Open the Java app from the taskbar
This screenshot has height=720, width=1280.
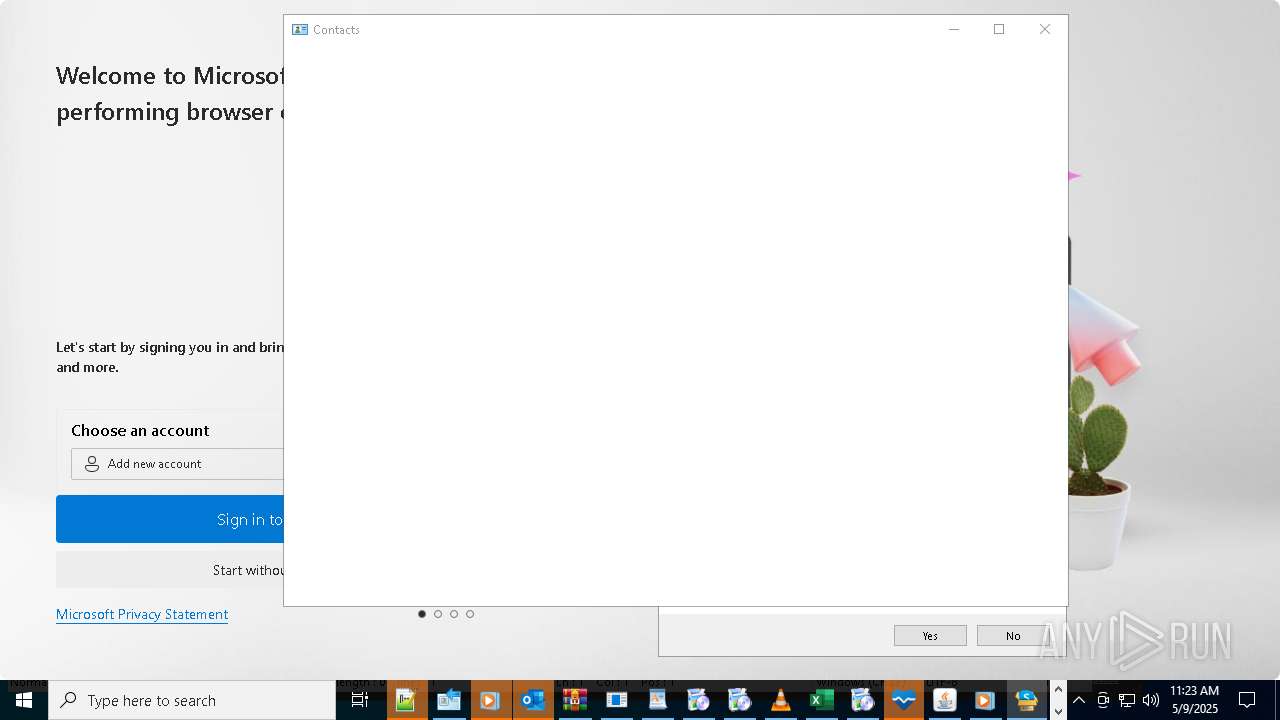pos(944,700)
